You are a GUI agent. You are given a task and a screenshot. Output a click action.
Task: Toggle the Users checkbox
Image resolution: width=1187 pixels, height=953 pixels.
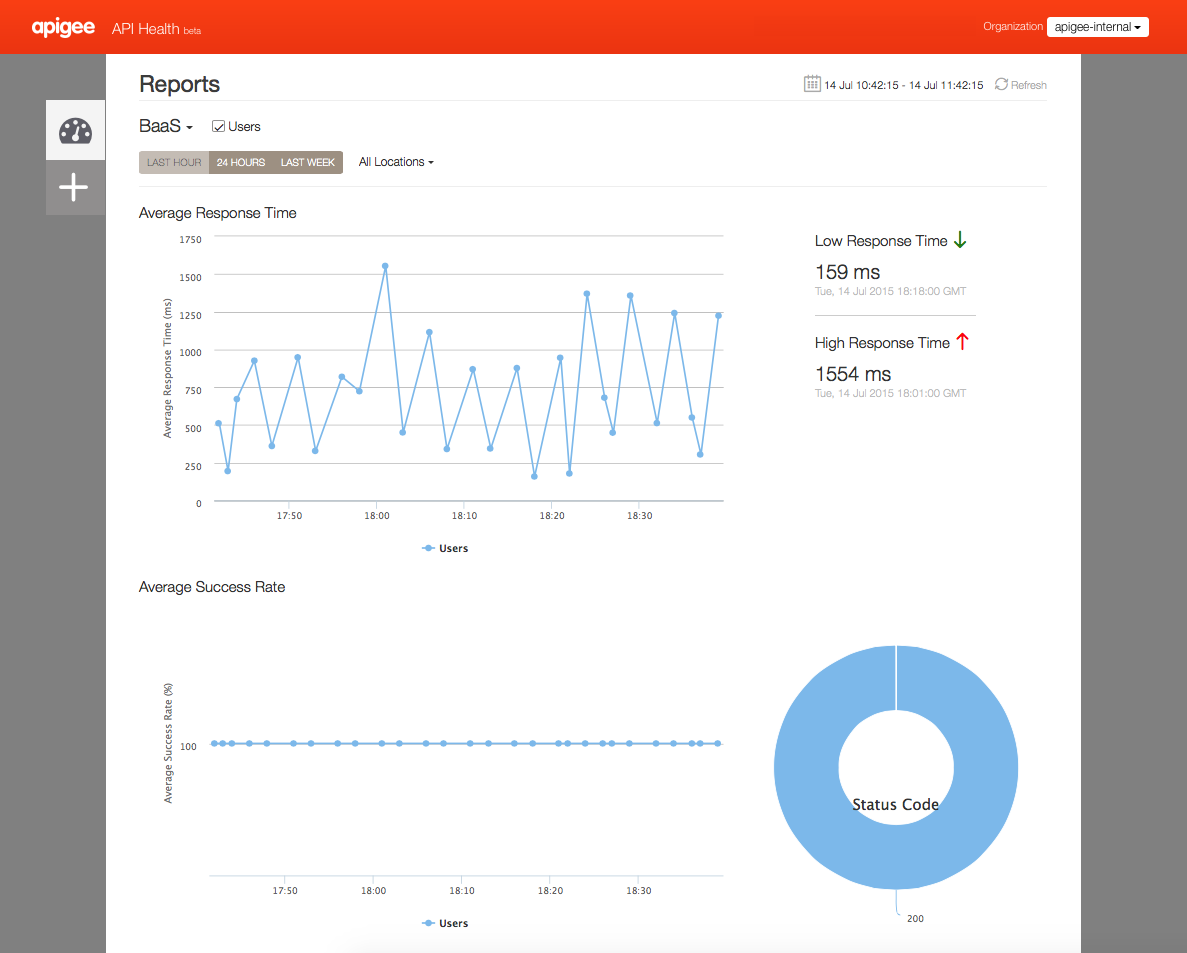[x=218, y=126]
